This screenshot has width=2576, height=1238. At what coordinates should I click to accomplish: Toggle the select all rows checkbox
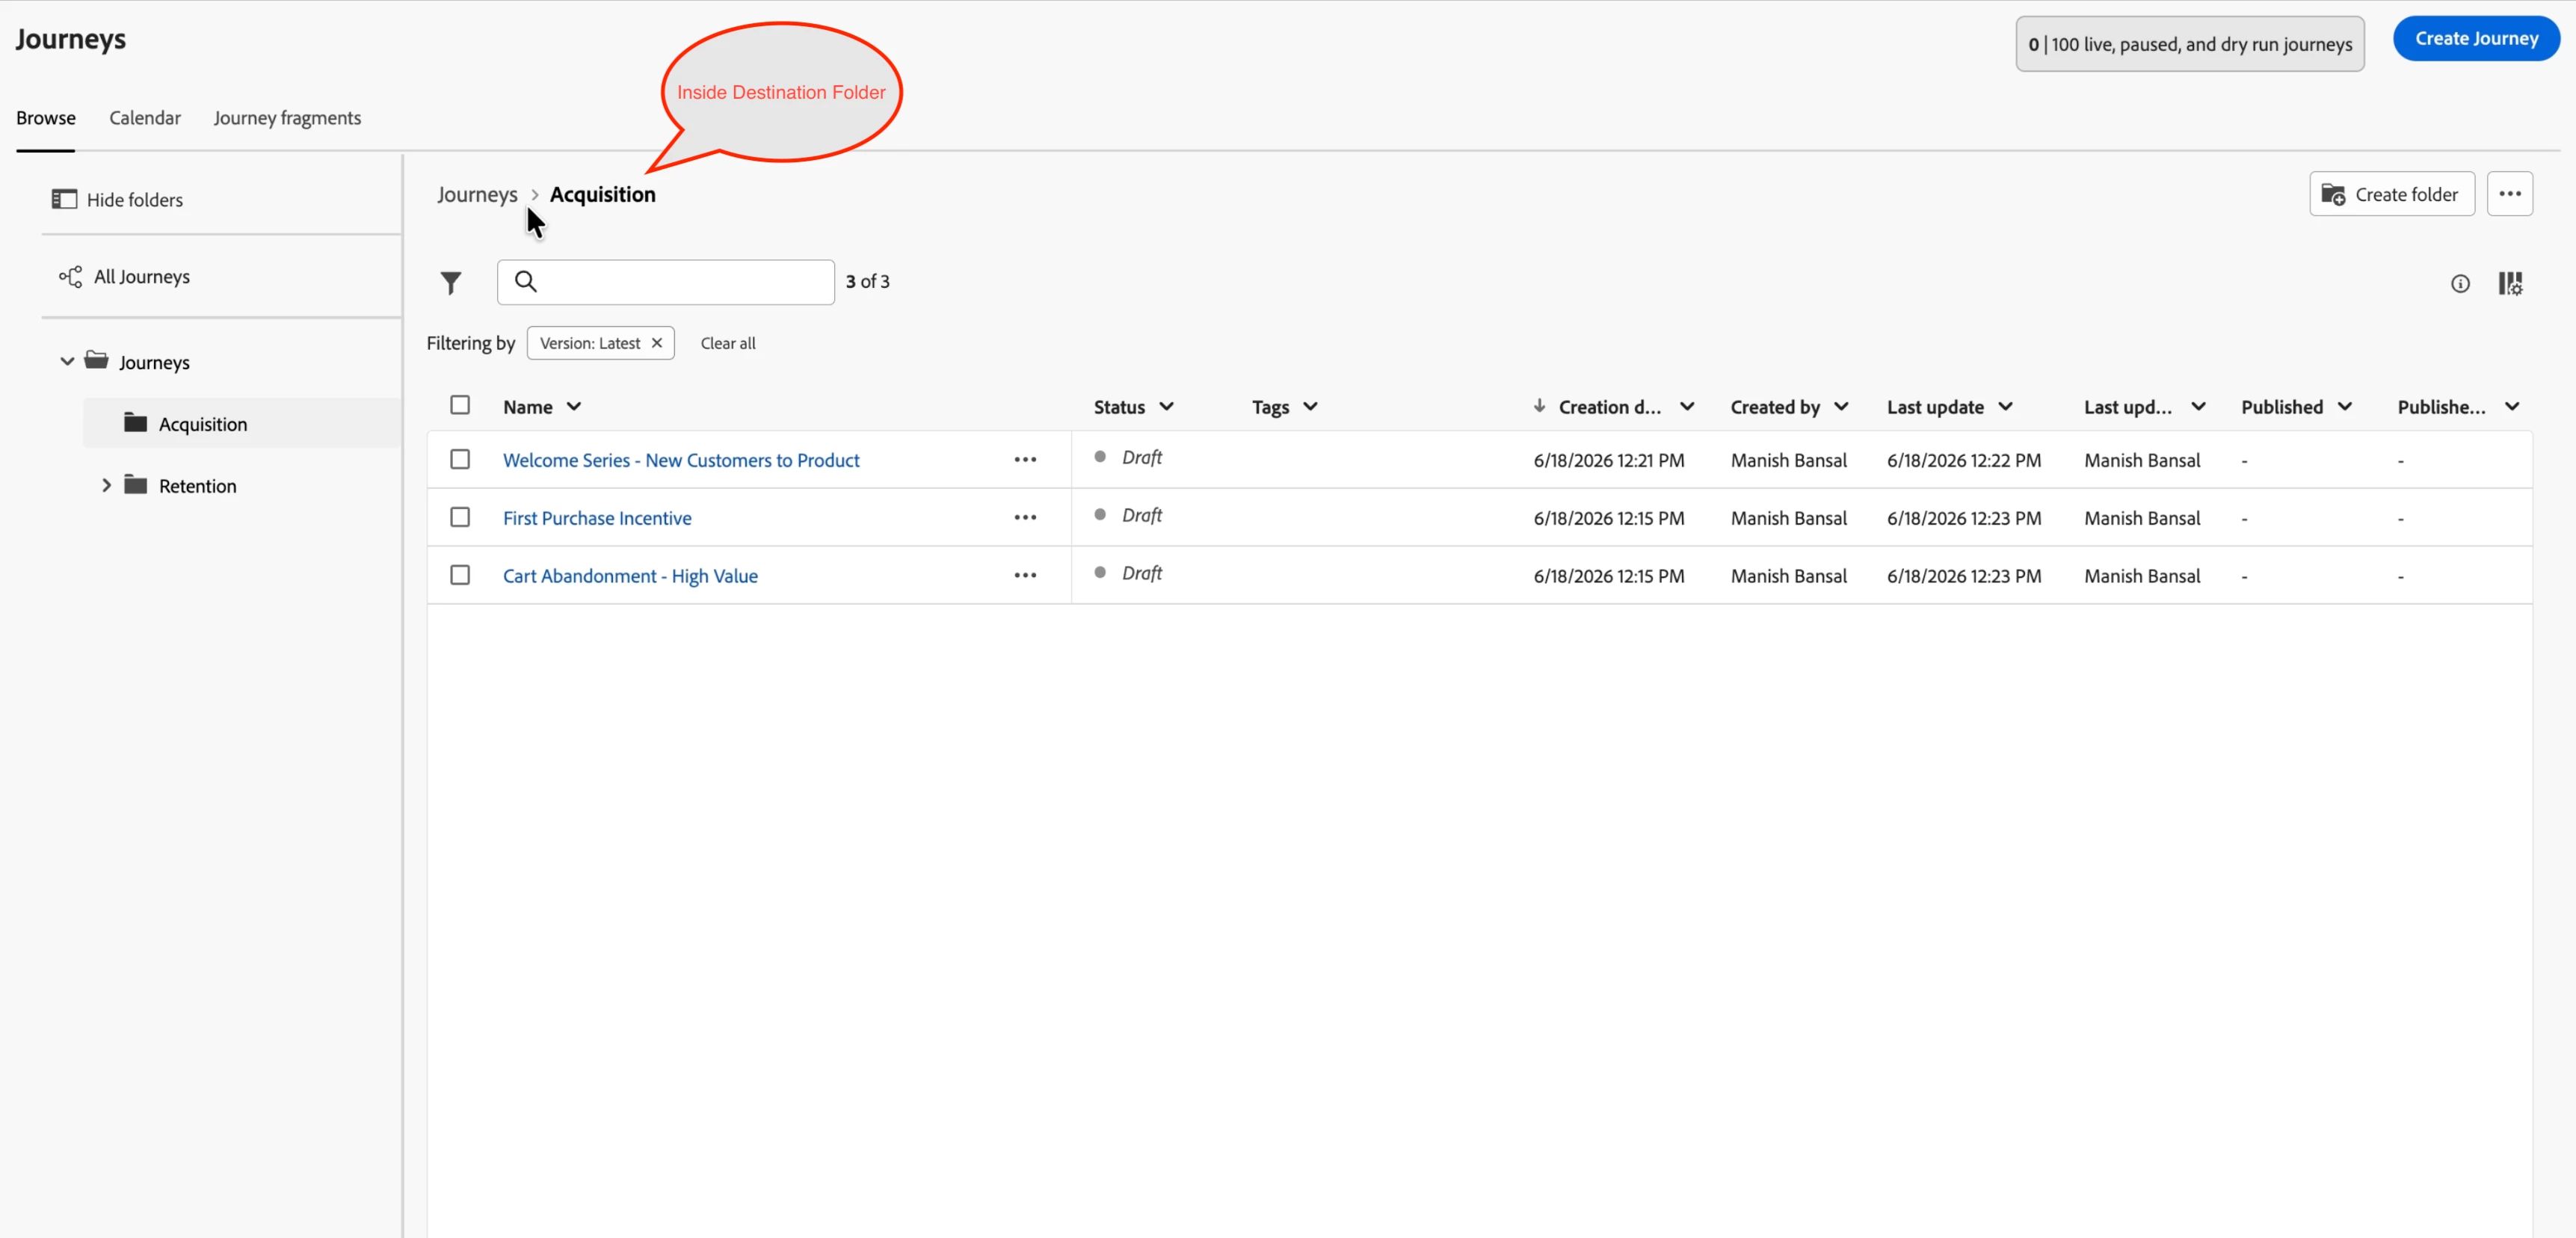(460, 405)
